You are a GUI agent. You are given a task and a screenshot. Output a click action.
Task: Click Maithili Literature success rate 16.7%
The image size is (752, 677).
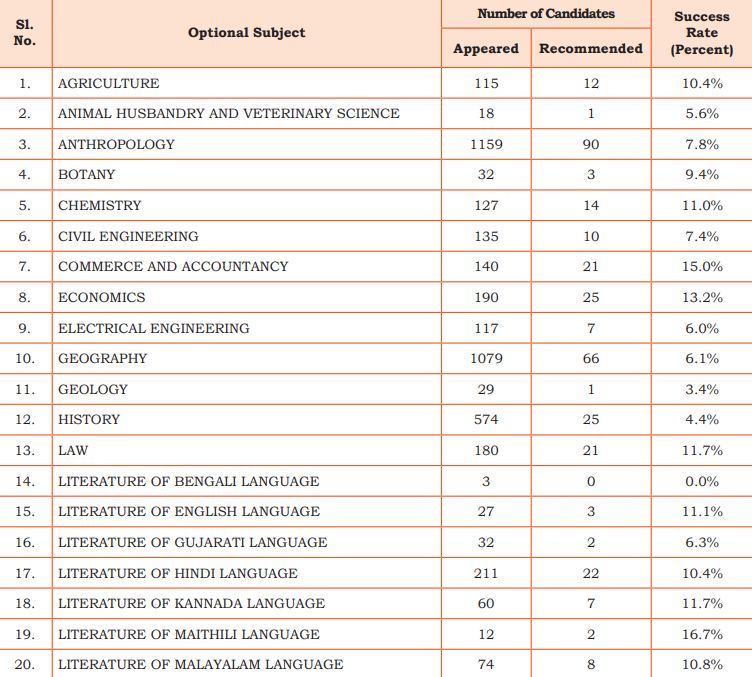pyautogui.click(x=702, y=634)
